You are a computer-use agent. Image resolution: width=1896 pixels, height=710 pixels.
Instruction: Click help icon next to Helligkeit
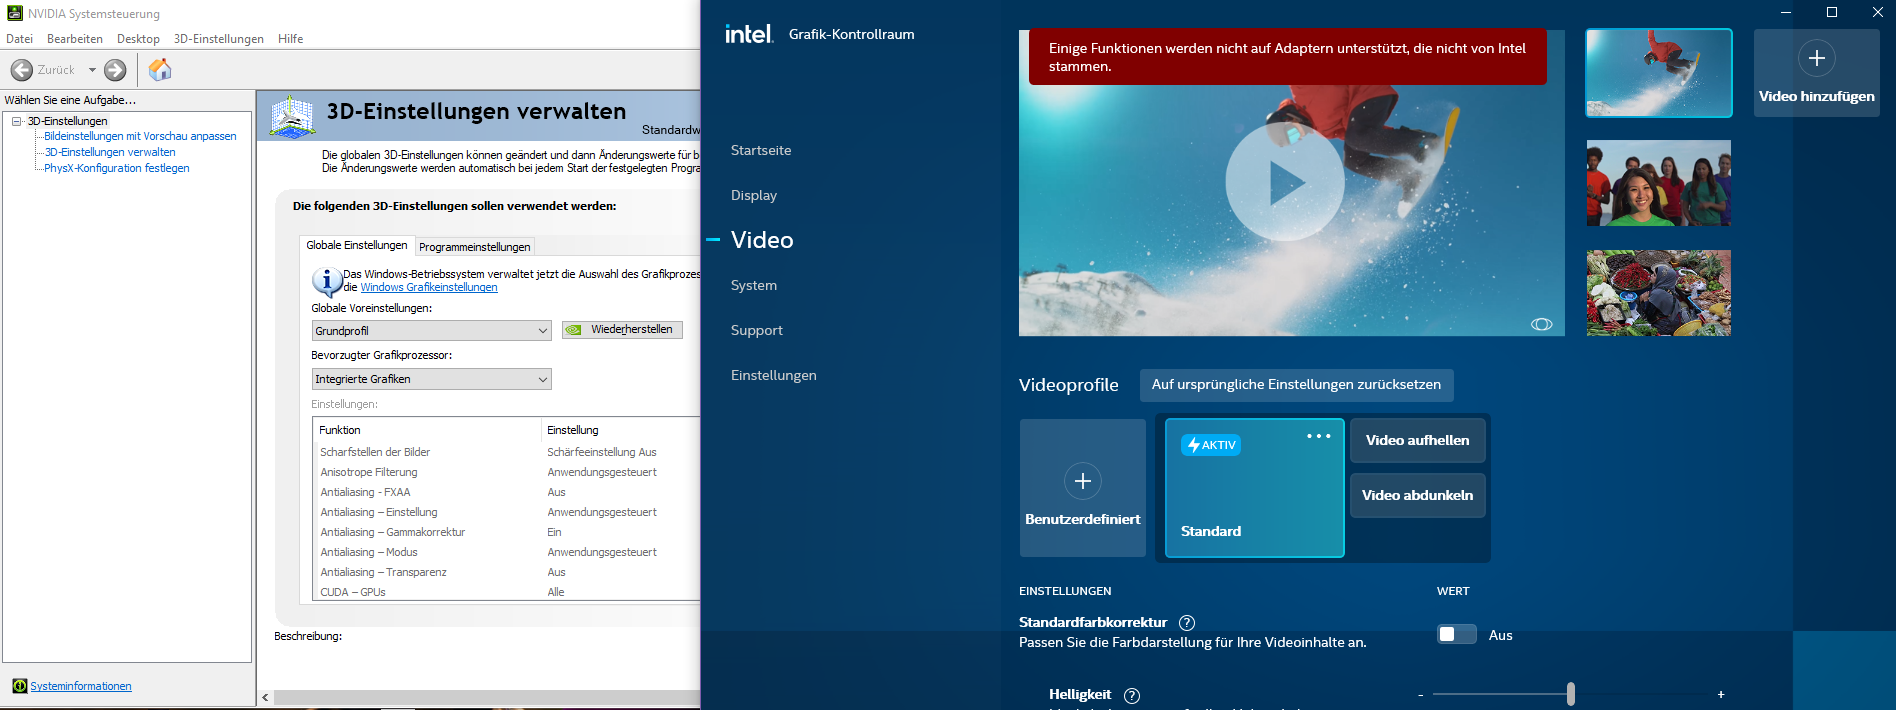(1132, 696)
